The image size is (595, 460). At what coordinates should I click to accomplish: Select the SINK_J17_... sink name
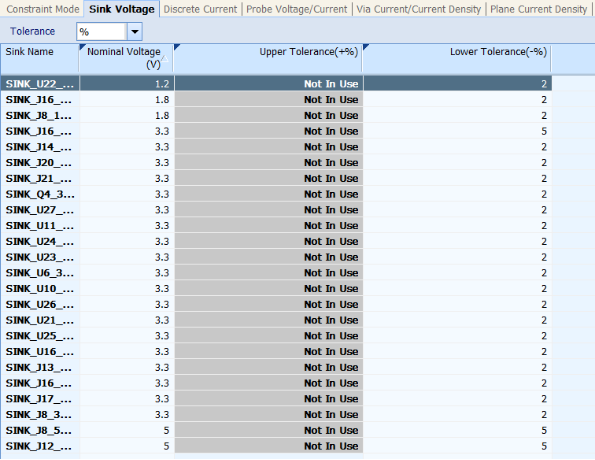pyautogui.click(x=40, y=399)
